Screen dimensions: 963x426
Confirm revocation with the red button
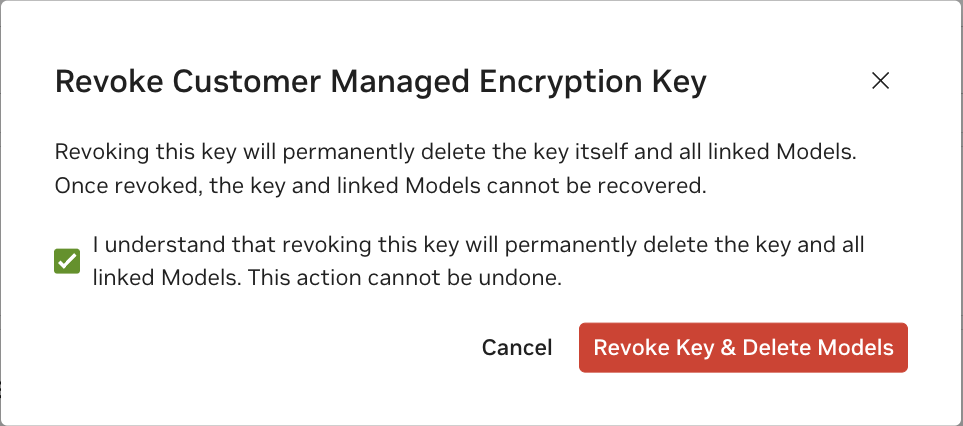pos(743,348)
